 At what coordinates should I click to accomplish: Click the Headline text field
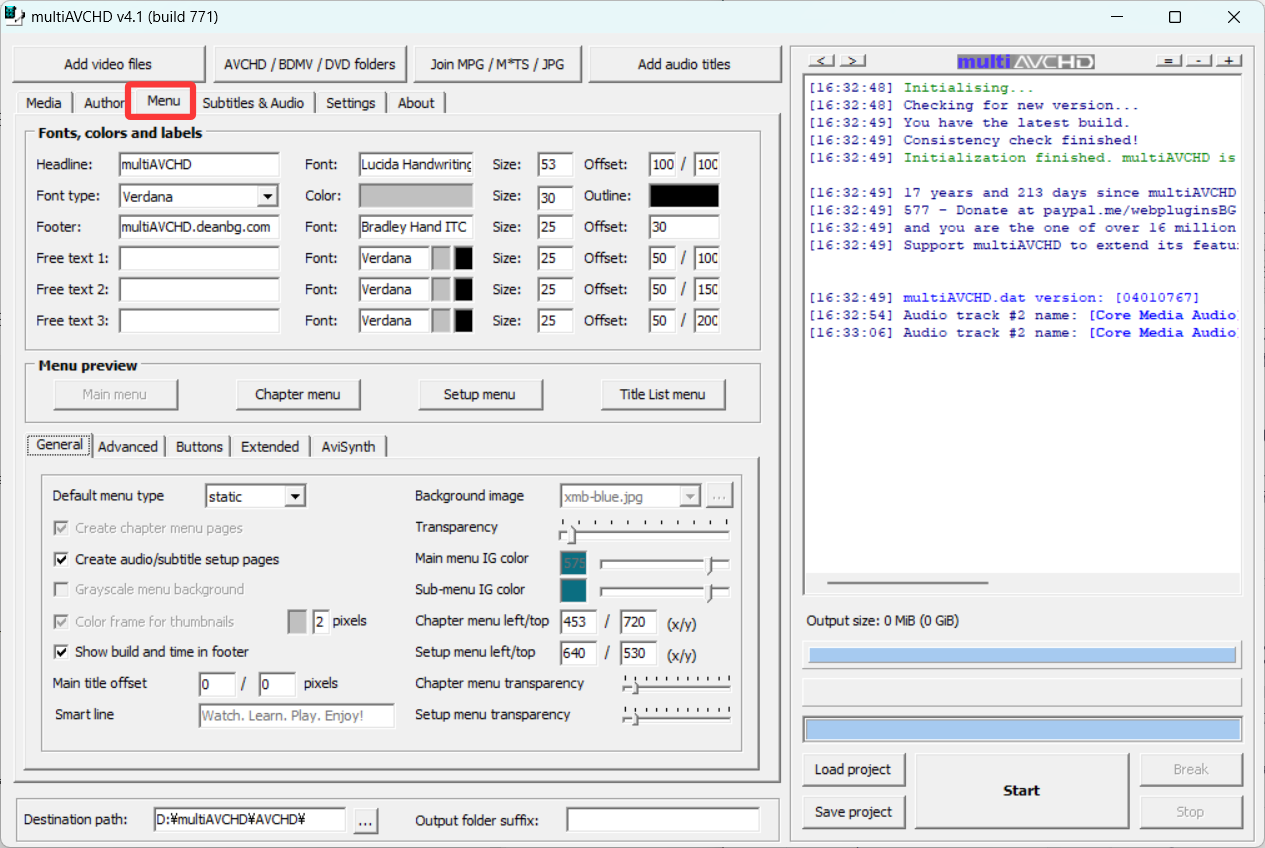tap(199, 165)
